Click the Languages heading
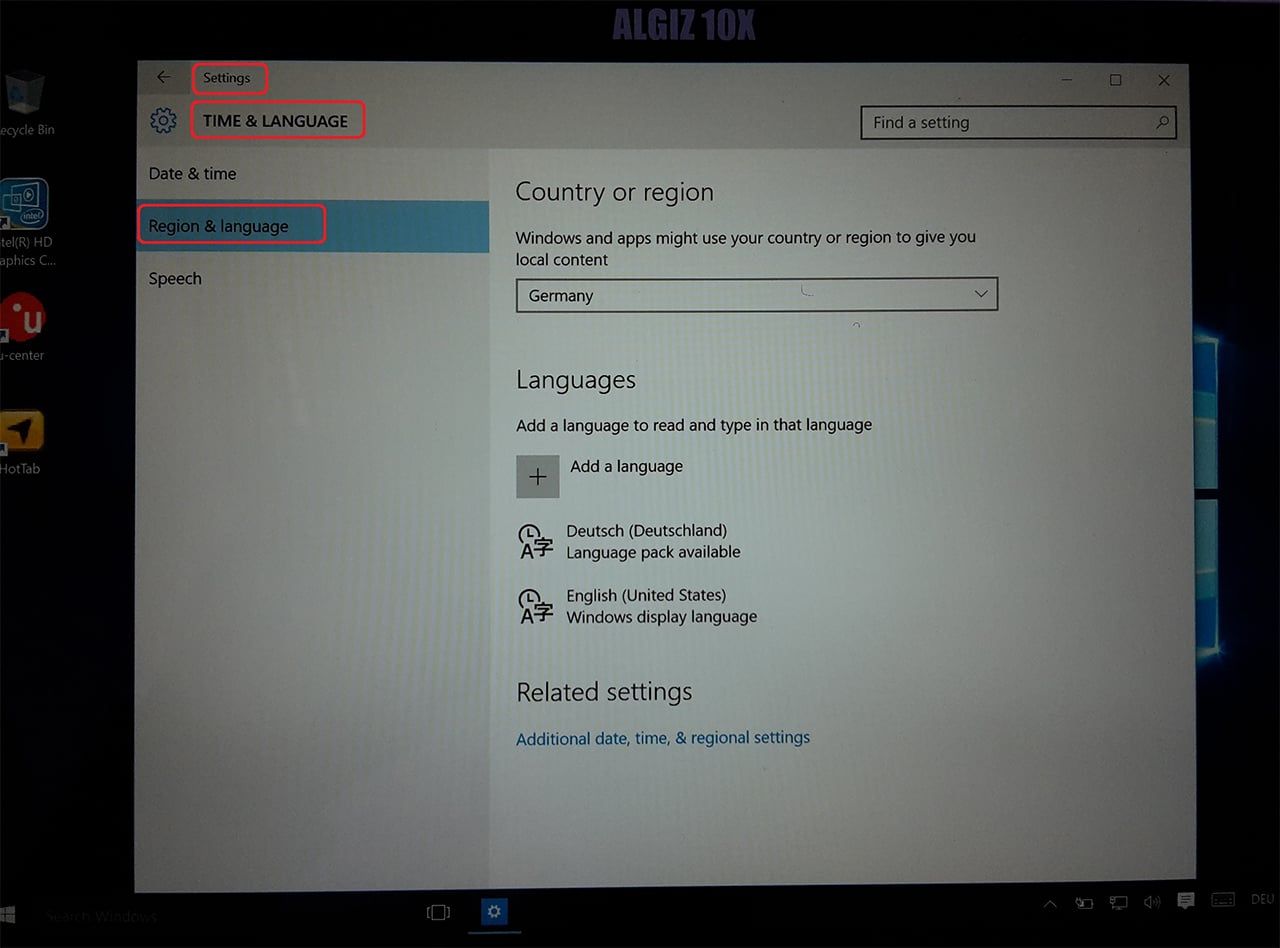The image size is (1280, 948). click(576, 380)
